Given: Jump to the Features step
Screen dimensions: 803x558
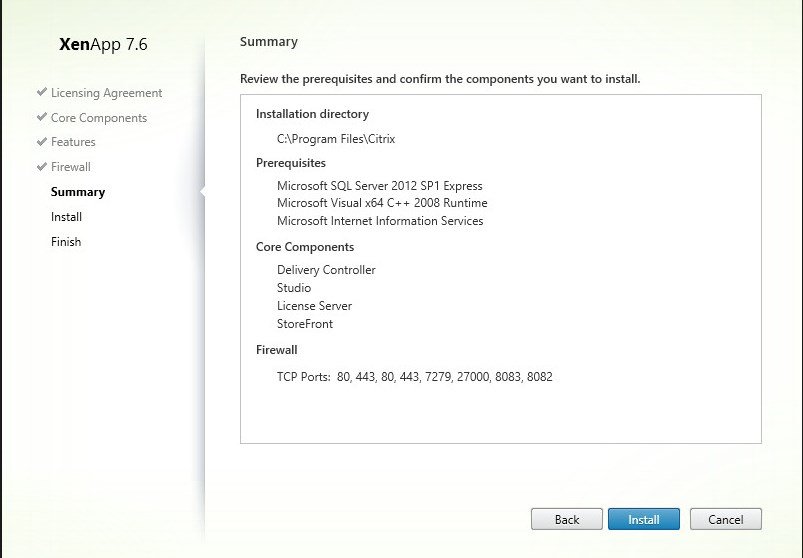Looking at the screenshot, I should tap(73, 142).
